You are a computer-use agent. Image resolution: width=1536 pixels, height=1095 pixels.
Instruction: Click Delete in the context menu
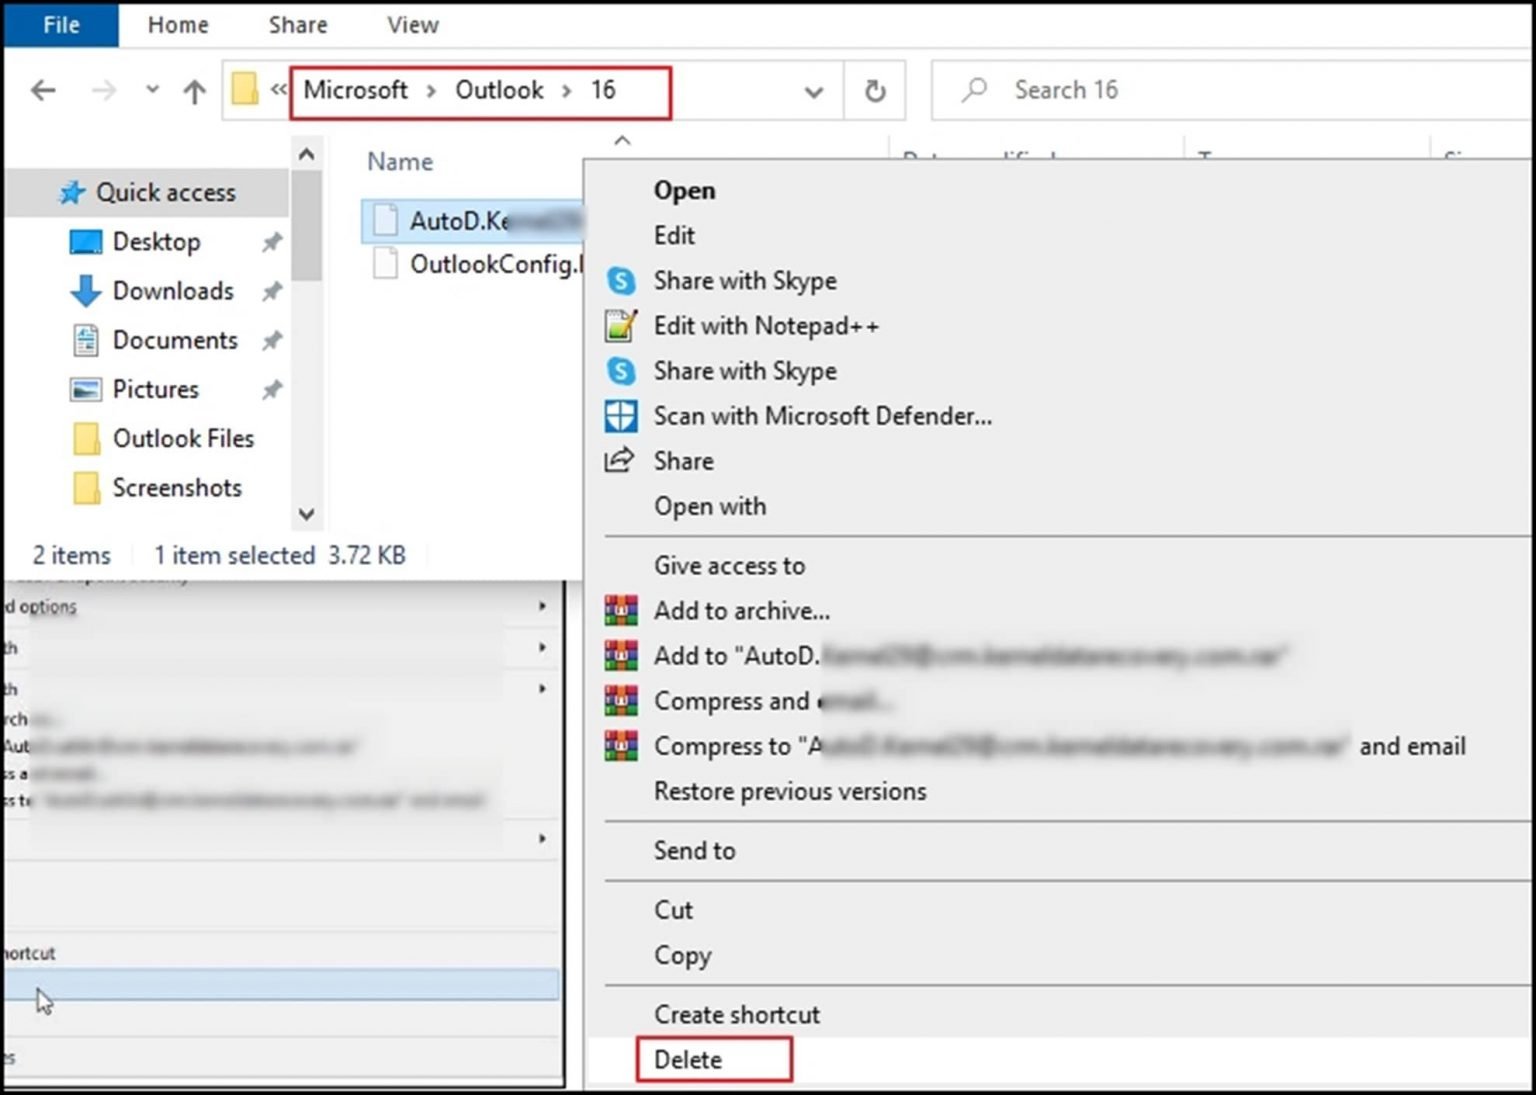click(687, 1059)
